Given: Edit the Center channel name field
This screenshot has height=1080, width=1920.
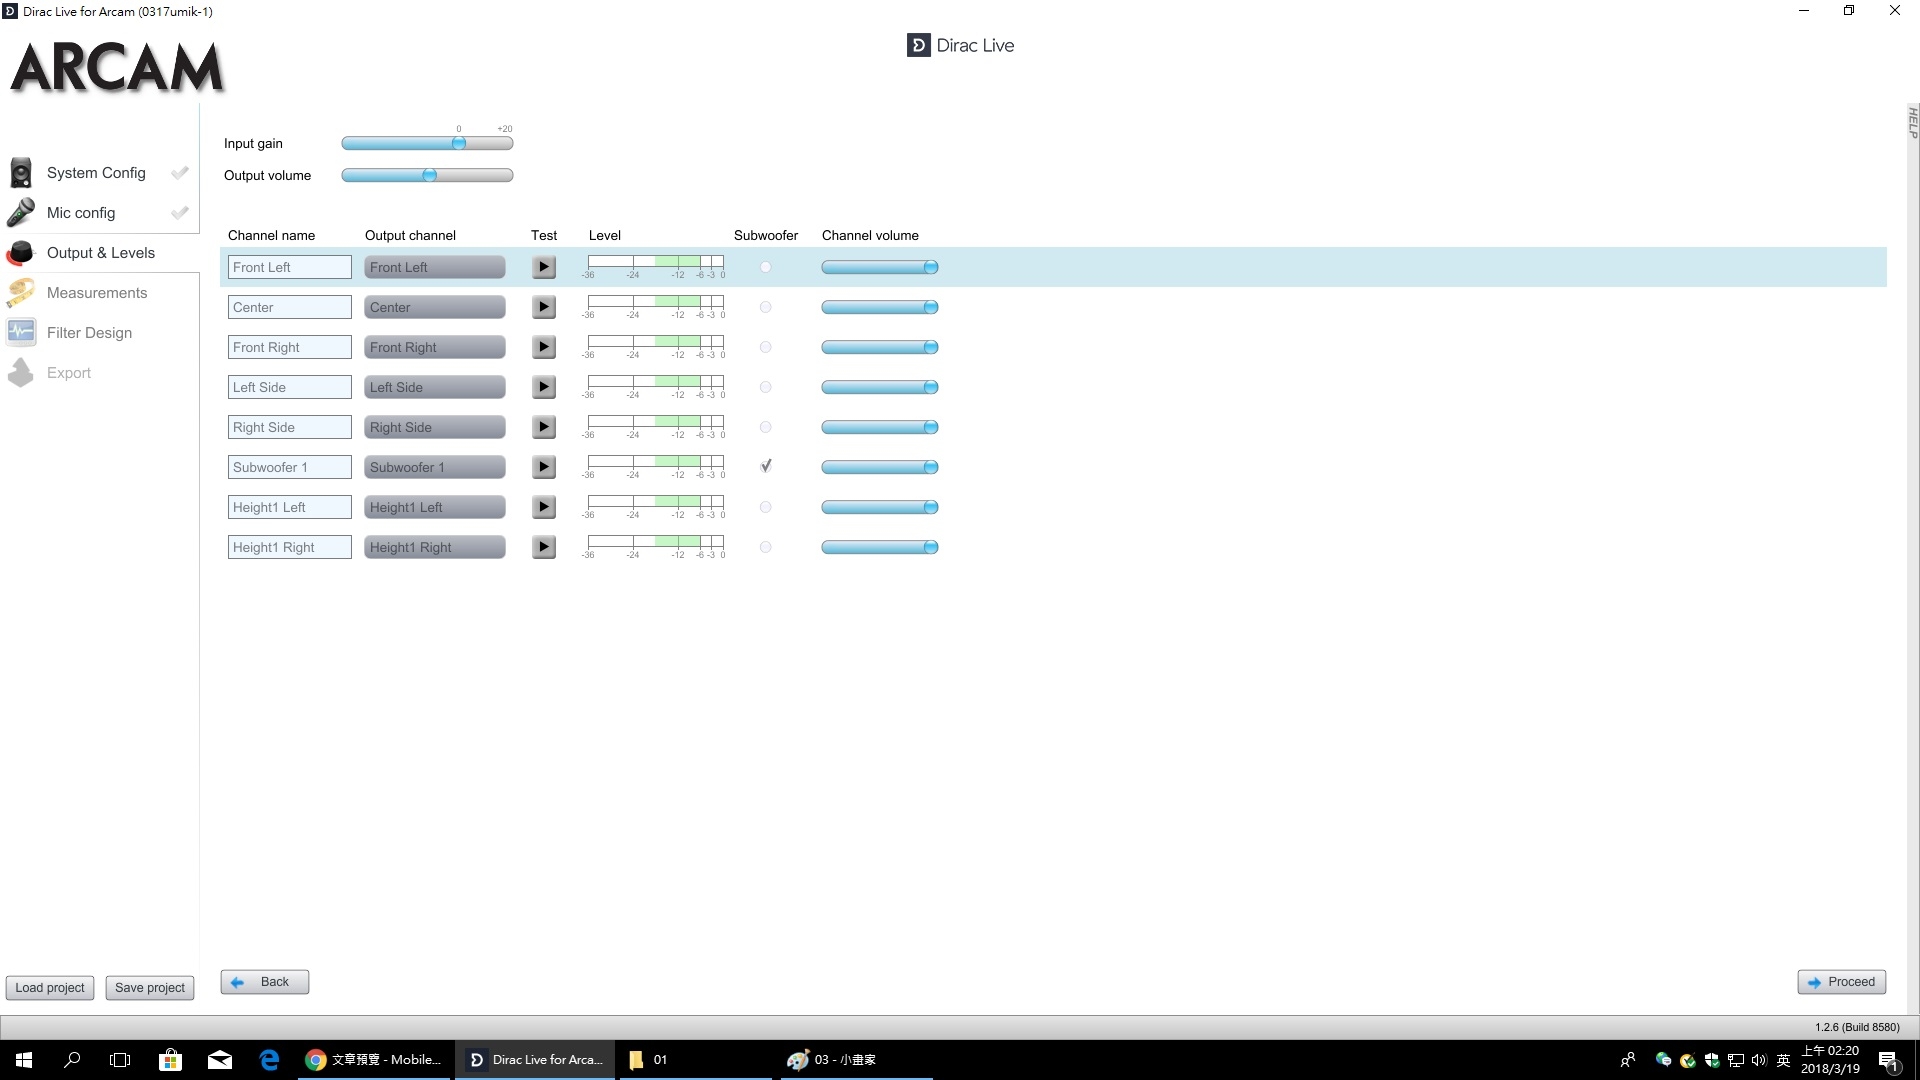Looking at the screenshot, I should [290, 307].
